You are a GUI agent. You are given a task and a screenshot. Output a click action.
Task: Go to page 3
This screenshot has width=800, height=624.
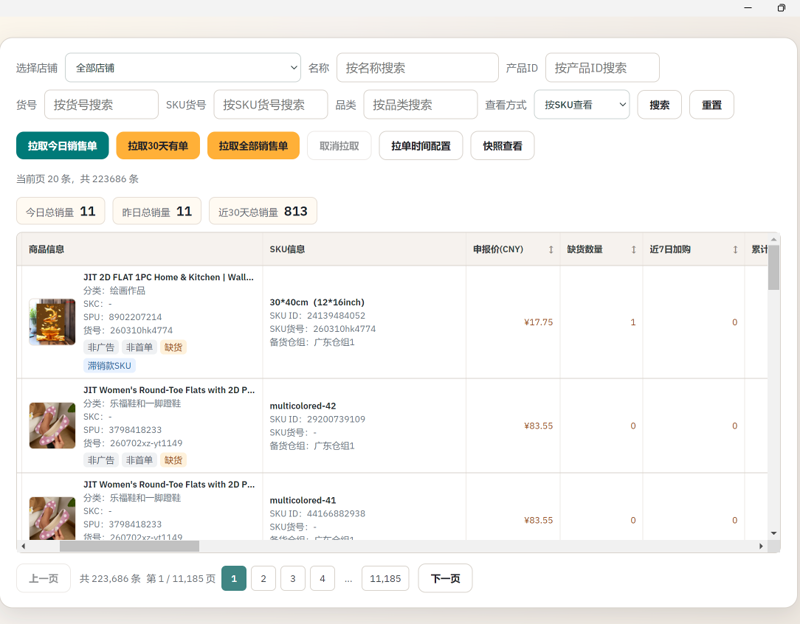tap(293, 578)
